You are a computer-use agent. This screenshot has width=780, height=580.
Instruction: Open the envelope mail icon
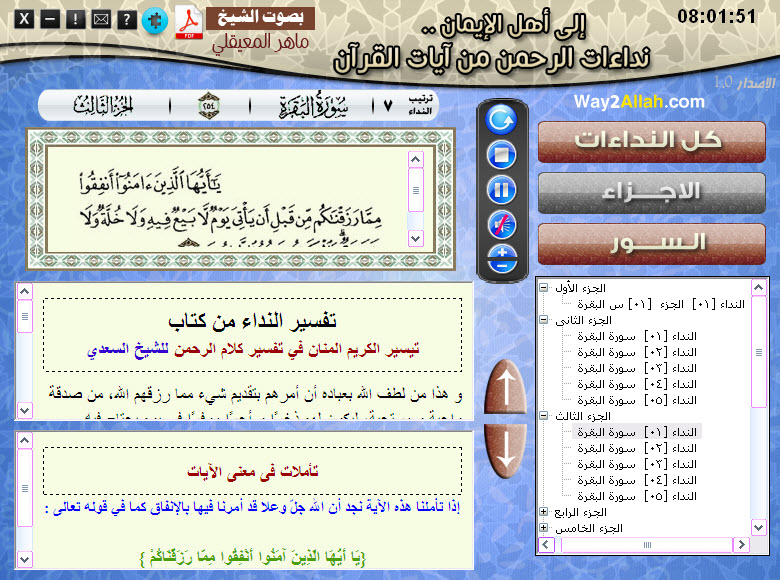point(101,20)
